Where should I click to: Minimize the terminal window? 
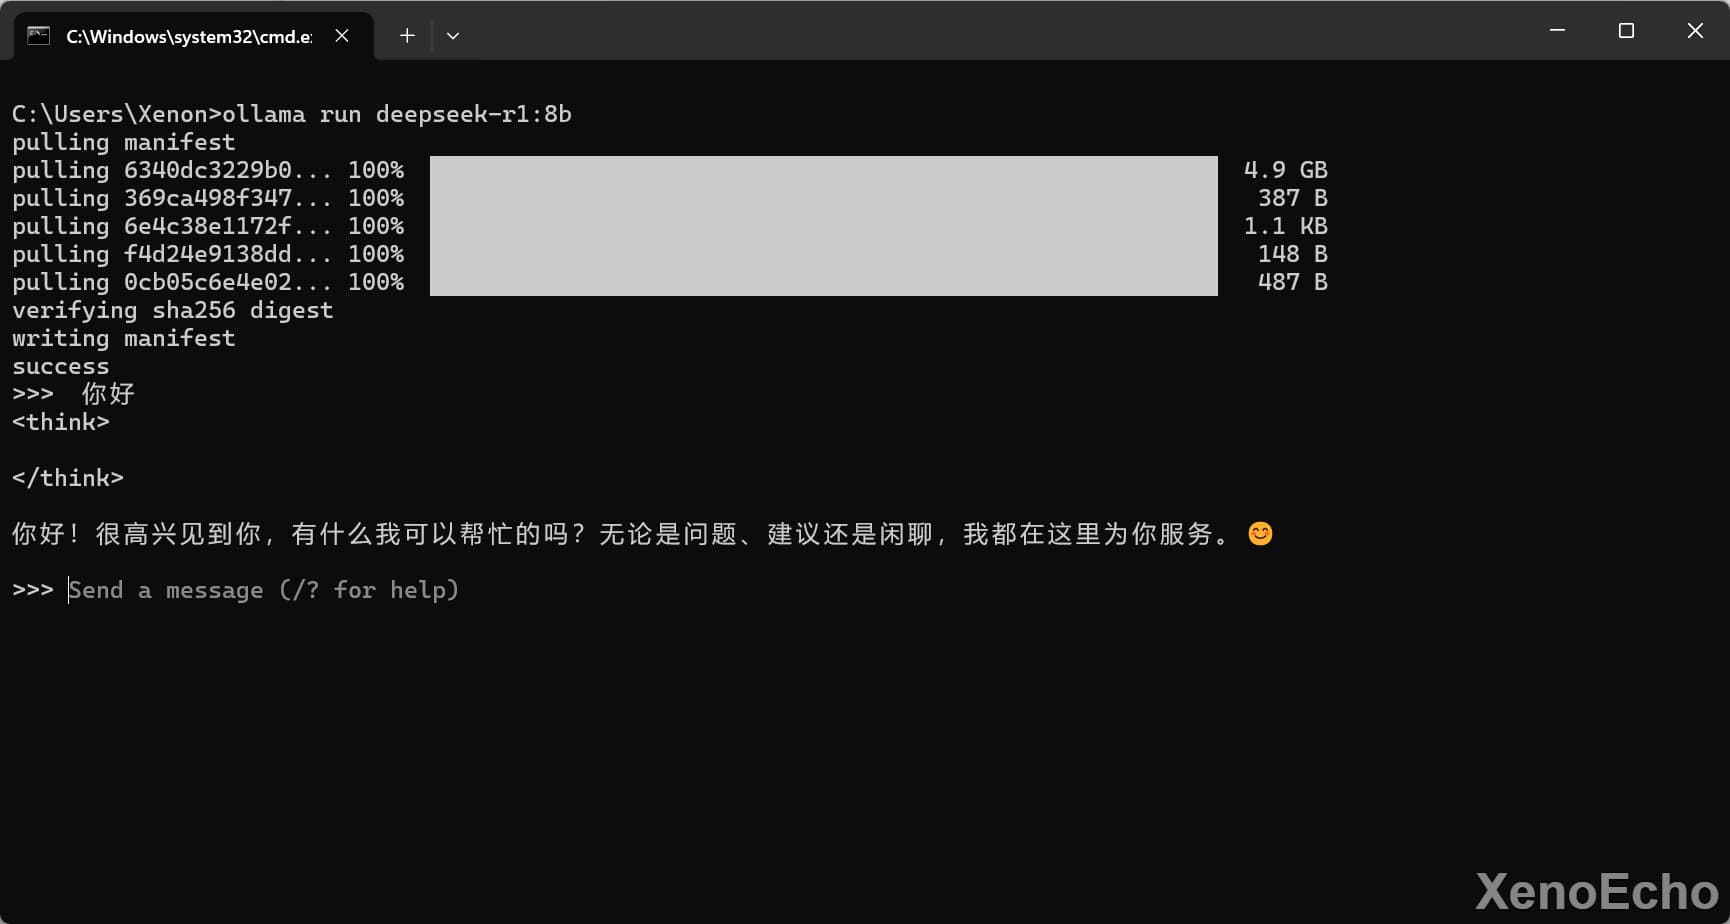click(x=1557, y=31)
